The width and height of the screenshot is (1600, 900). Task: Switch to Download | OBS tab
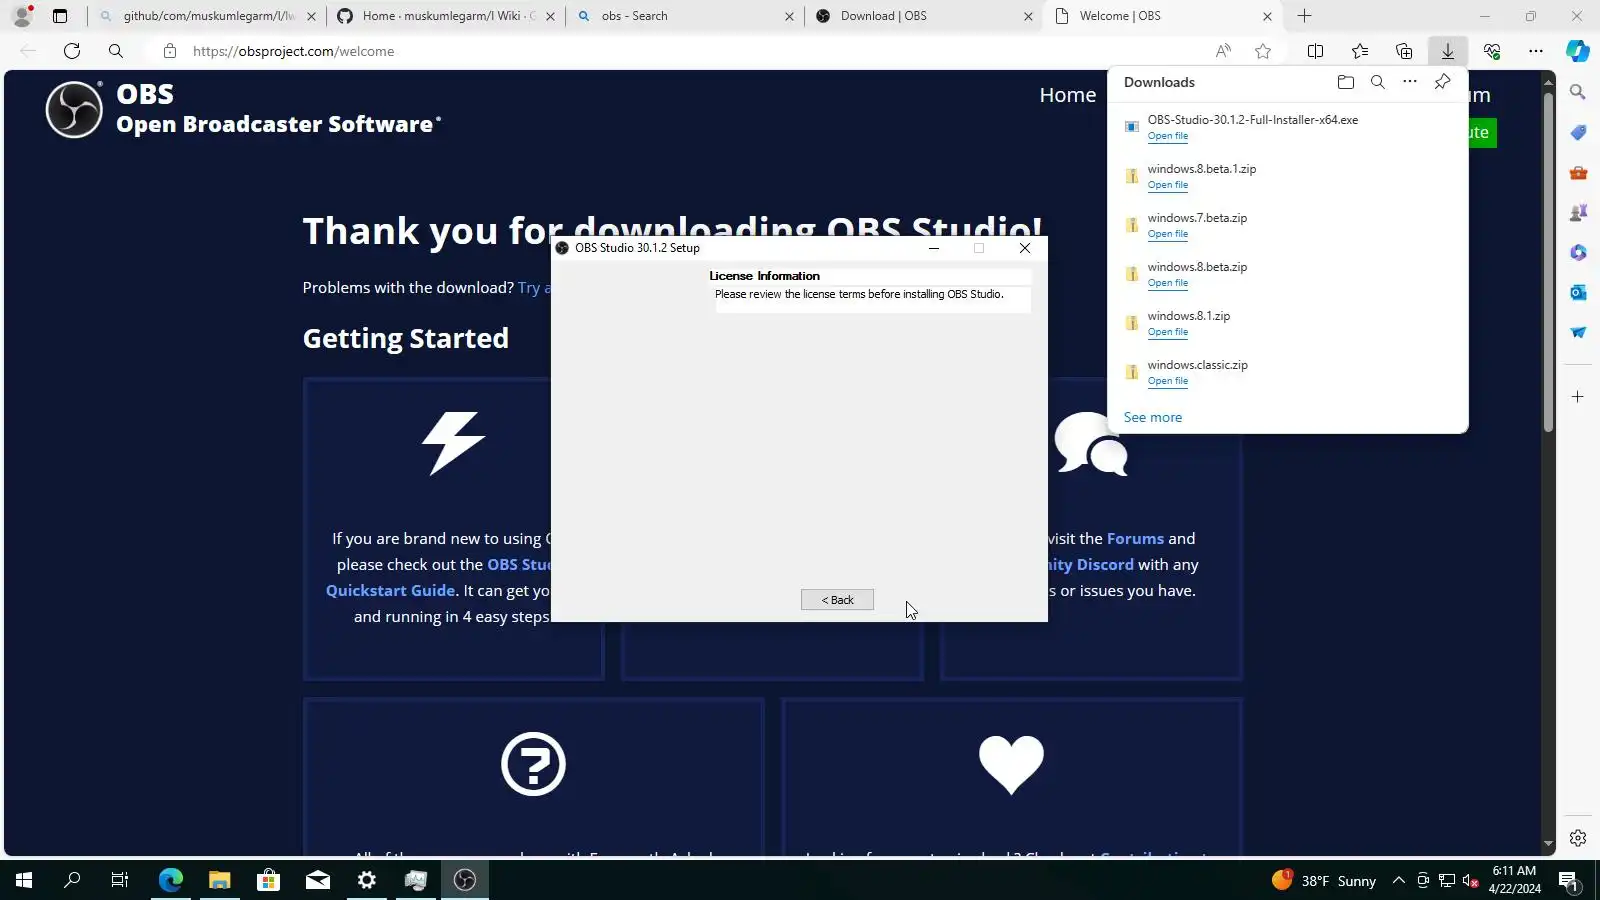click(922, 16)
